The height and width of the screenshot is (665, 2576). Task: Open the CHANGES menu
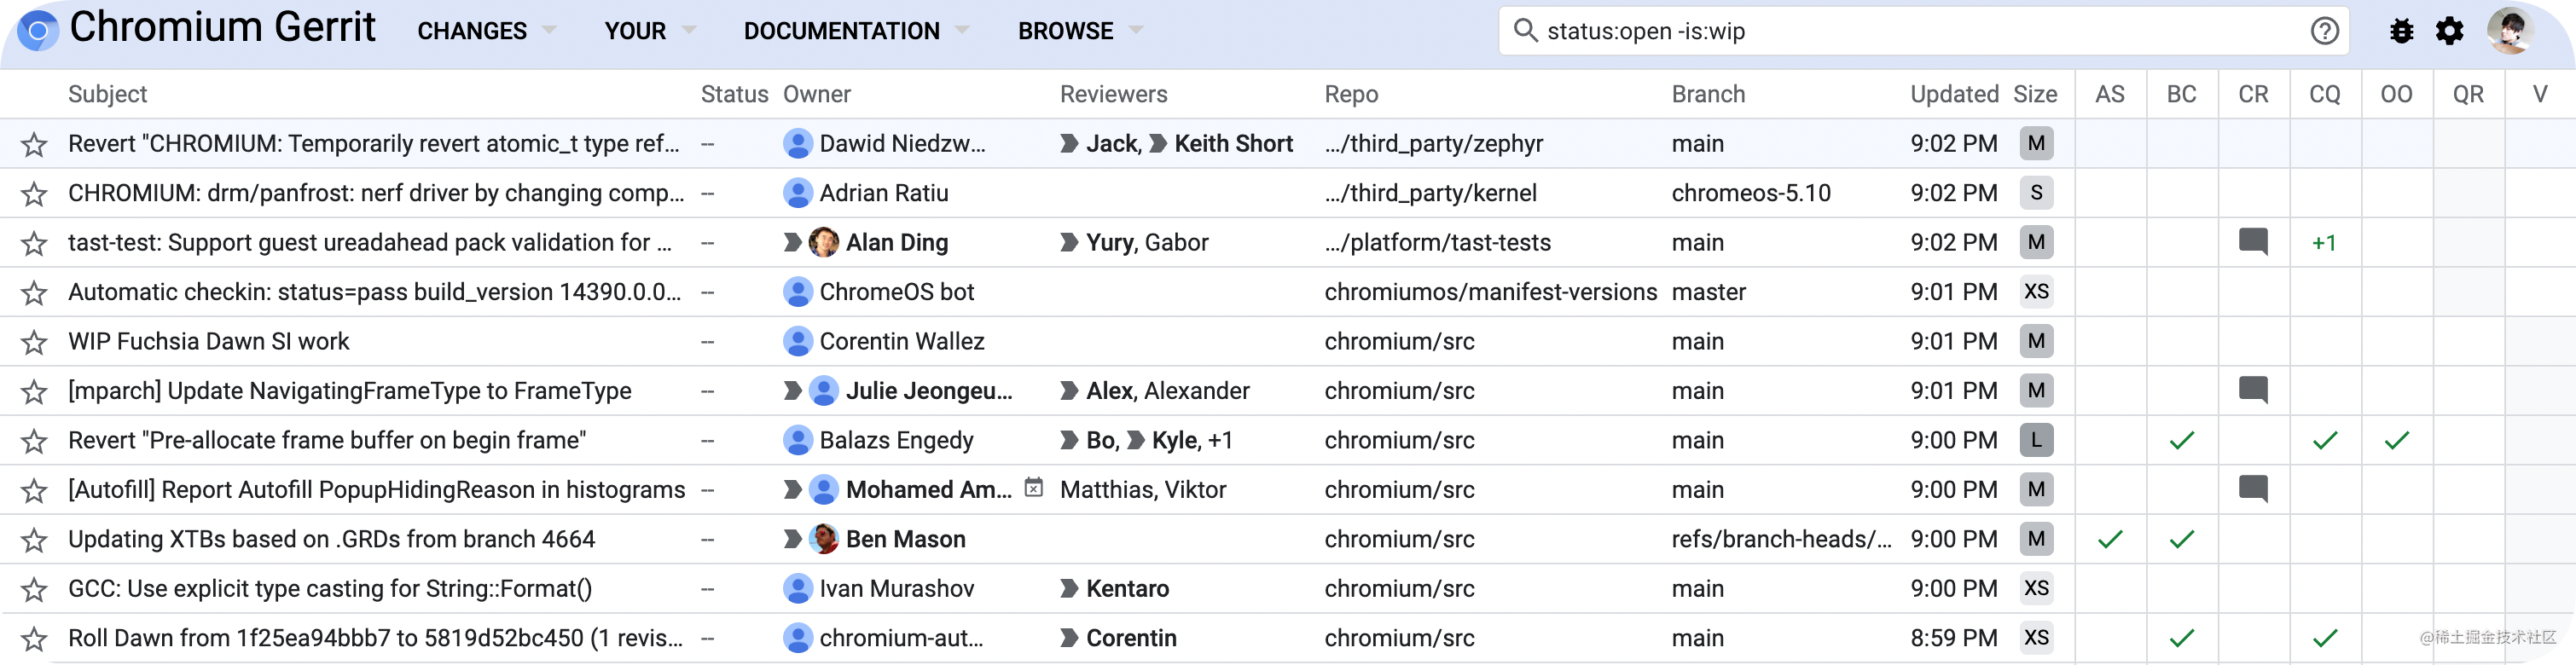point(472,31)
